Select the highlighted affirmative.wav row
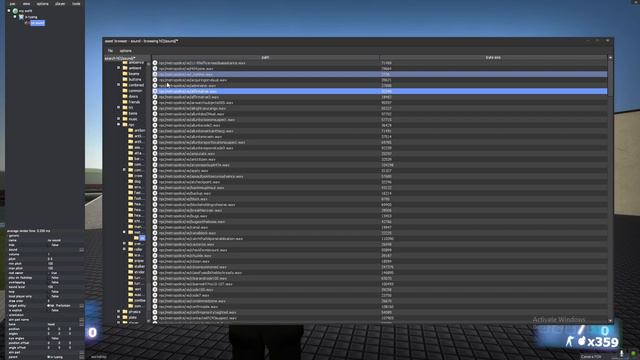 click(380, 91)
